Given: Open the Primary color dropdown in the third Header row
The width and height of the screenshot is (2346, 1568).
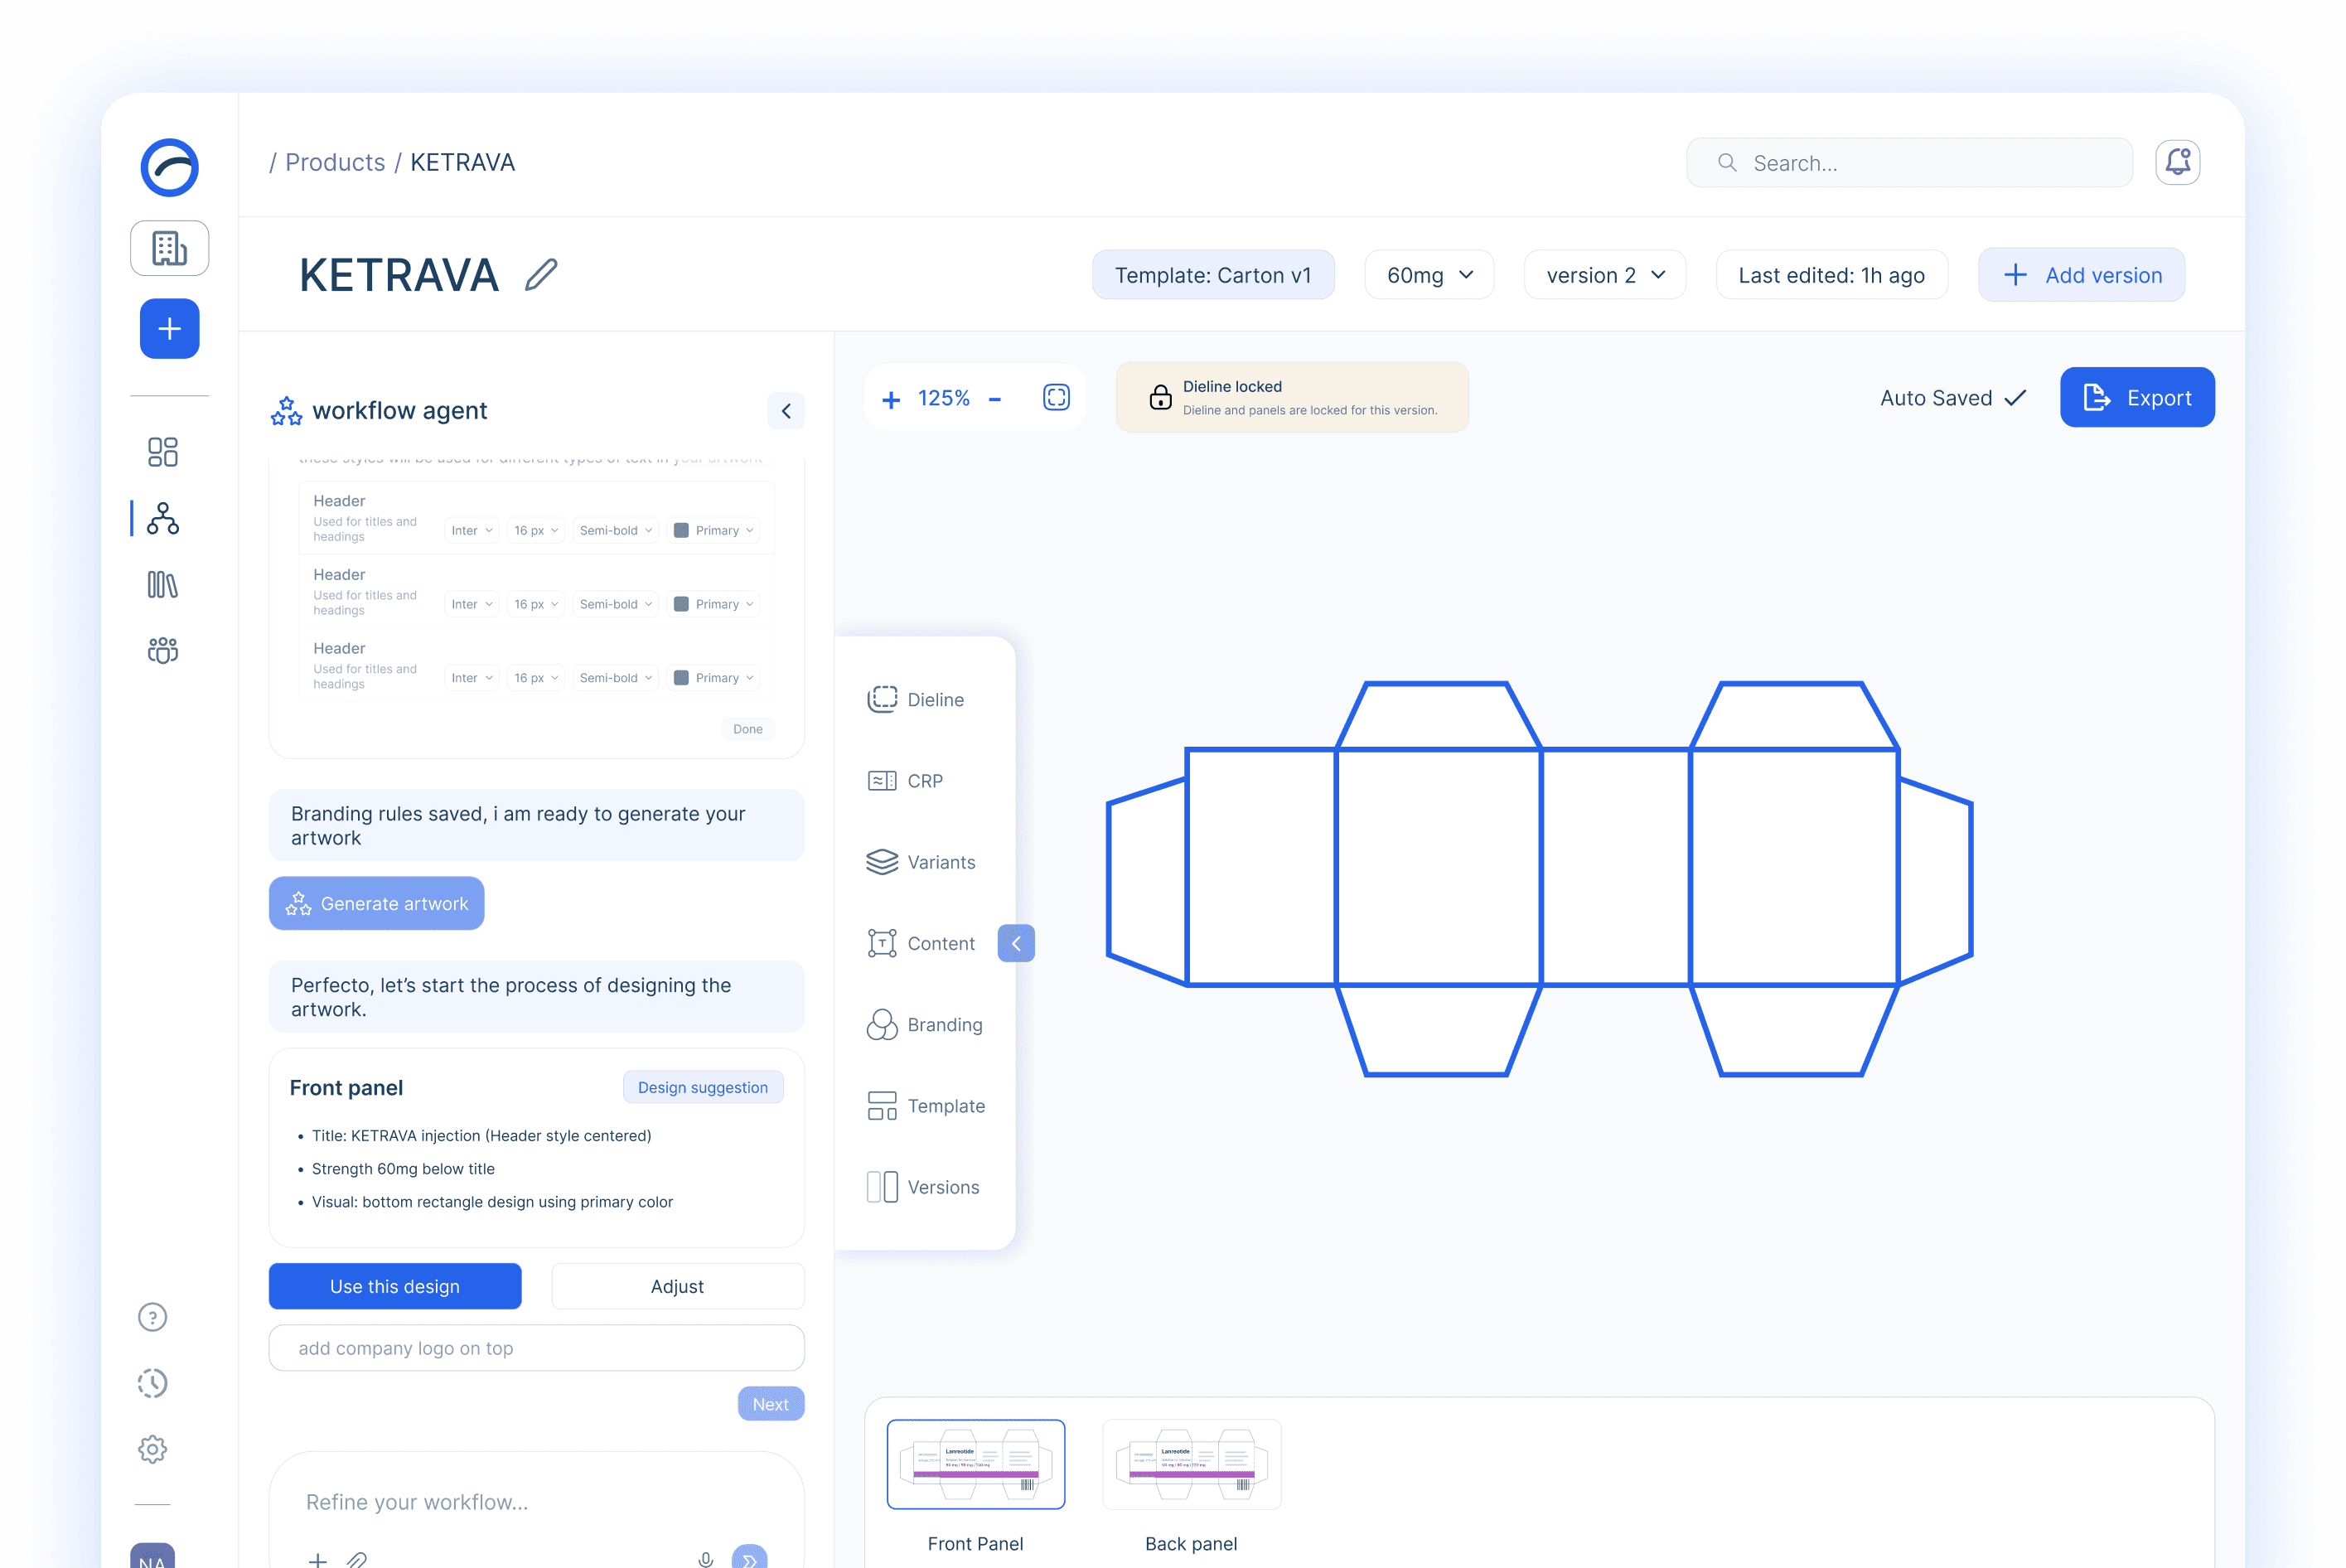Looking at the screenshot, I should pos(714,678).
